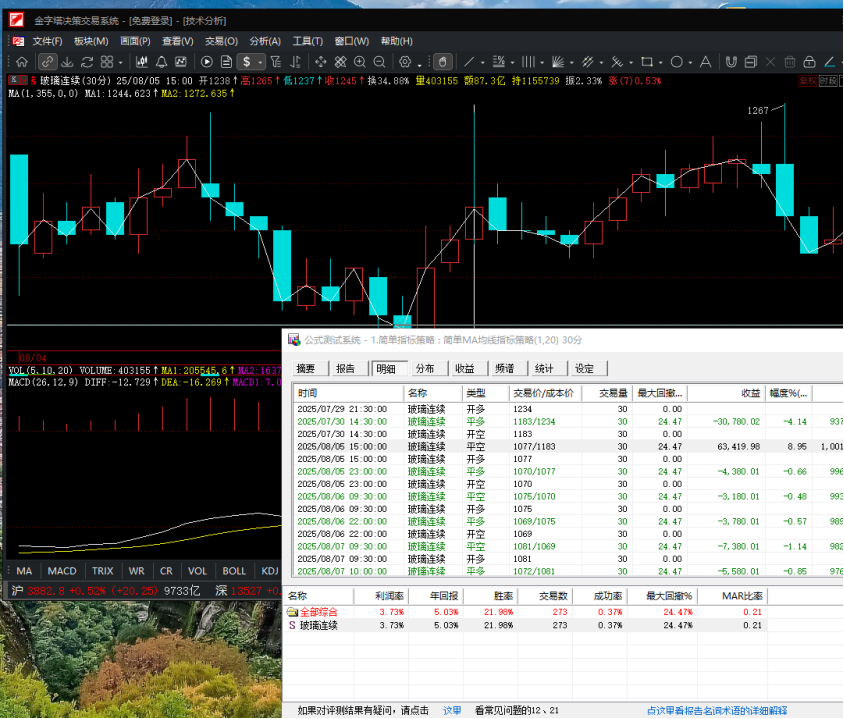
Task: Expand the rectangle shape tool dropdown
Action: pyautogui.click(x=660, y=63)
